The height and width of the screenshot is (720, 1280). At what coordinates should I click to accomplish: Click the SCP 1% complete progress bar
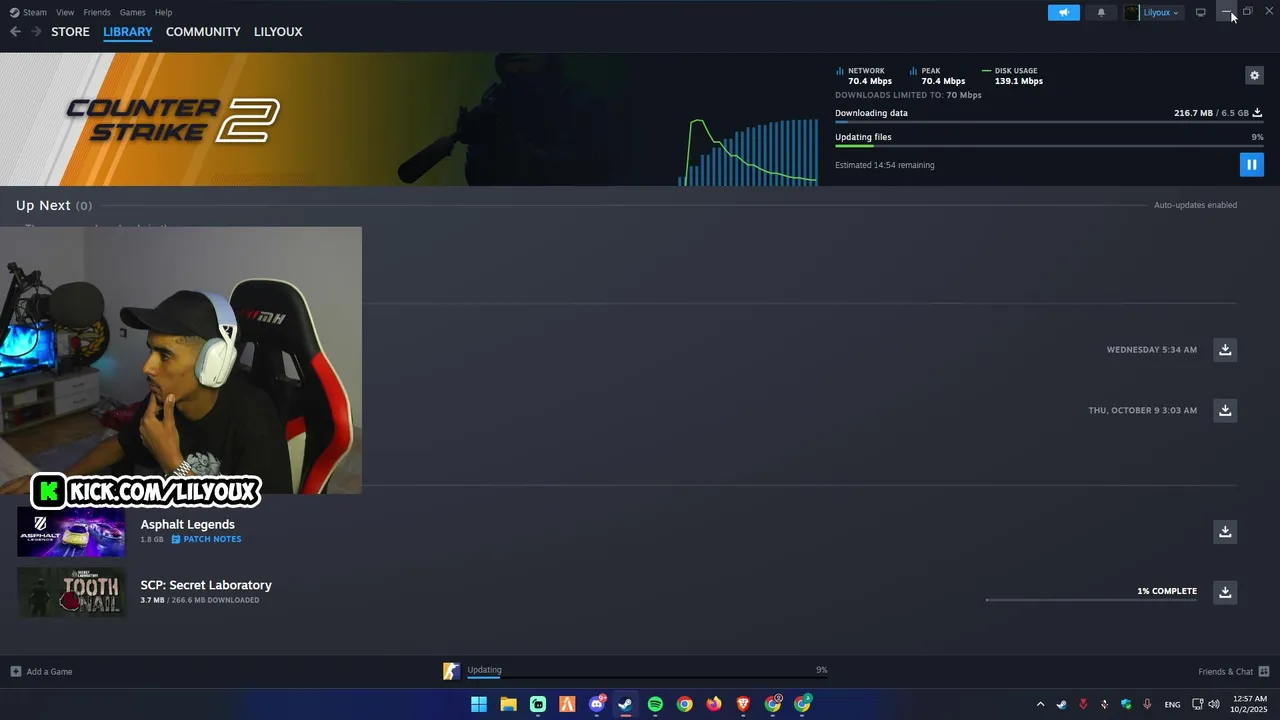[x=1091, y=600]
